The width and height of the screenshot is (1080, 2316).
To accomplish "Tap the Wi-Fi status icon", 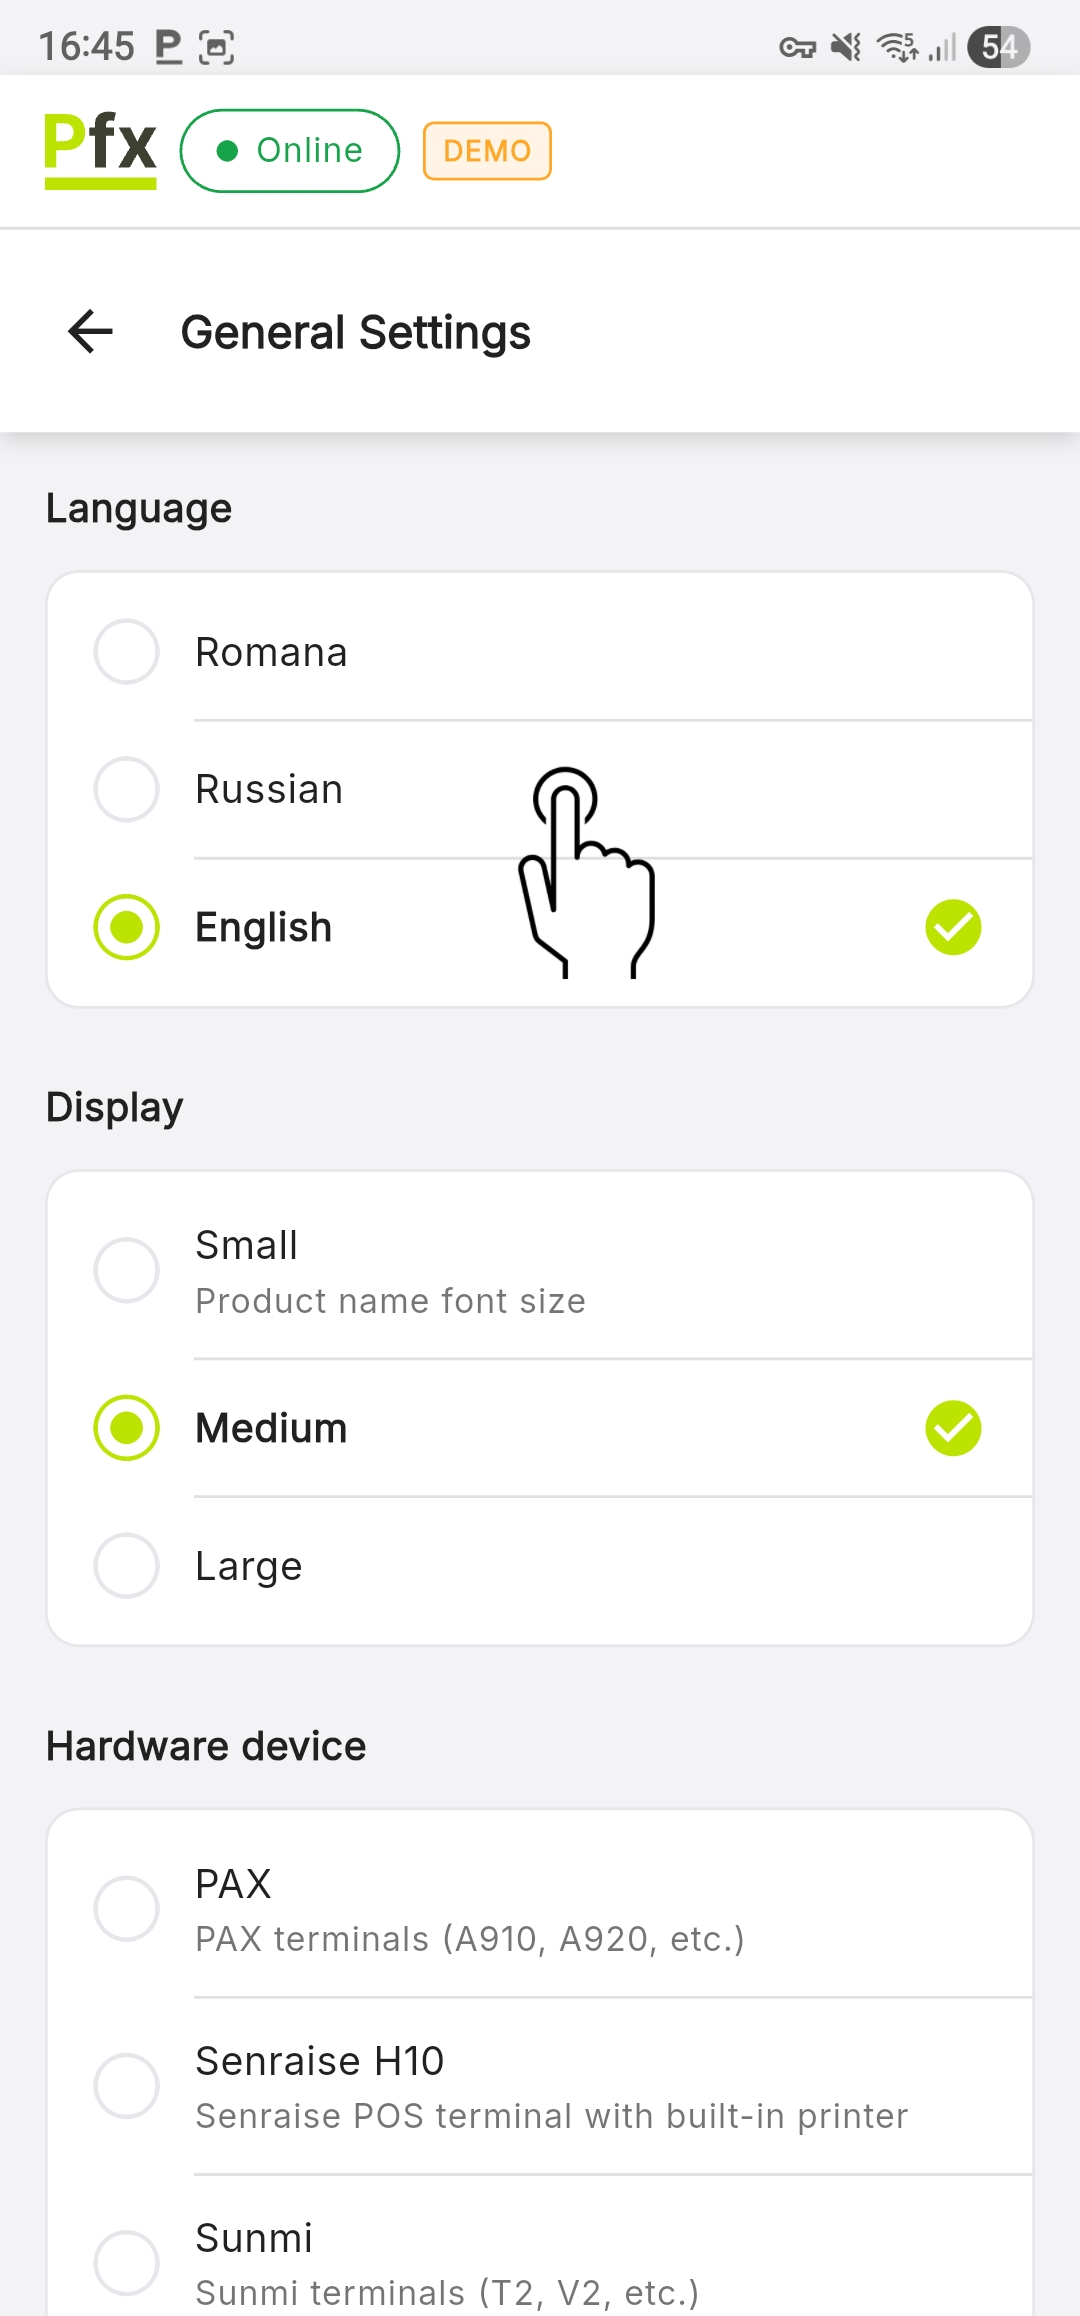I will point(897,47).
